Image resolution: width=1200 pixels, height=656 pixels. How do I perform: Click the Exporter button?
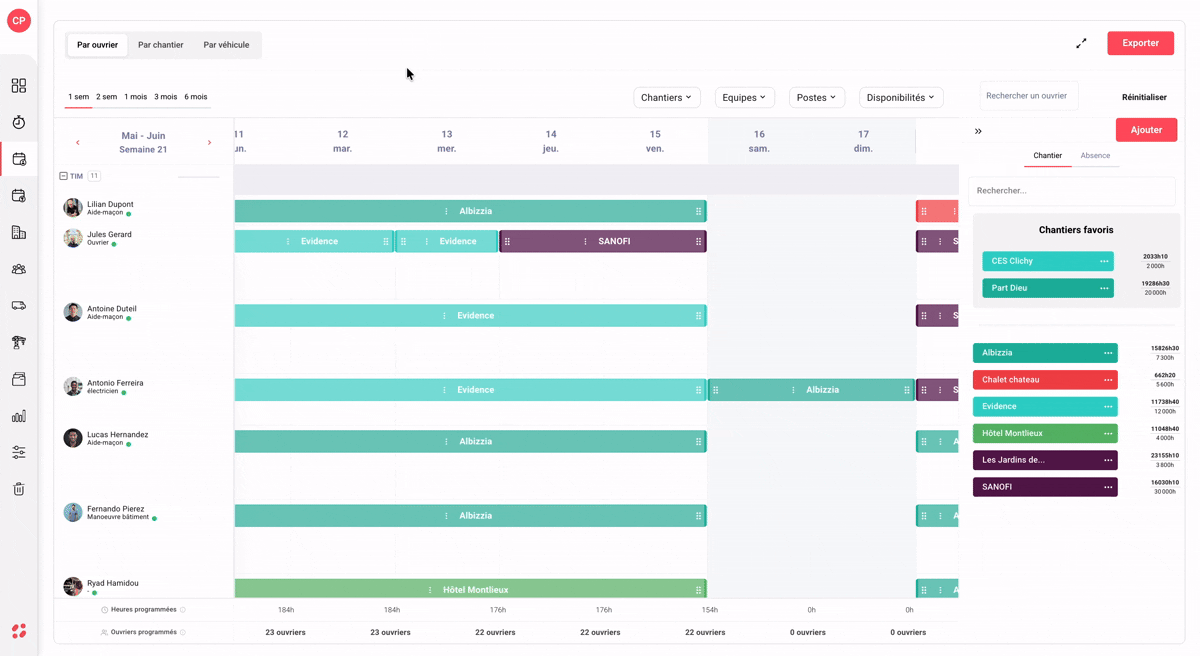[1141, 44]
